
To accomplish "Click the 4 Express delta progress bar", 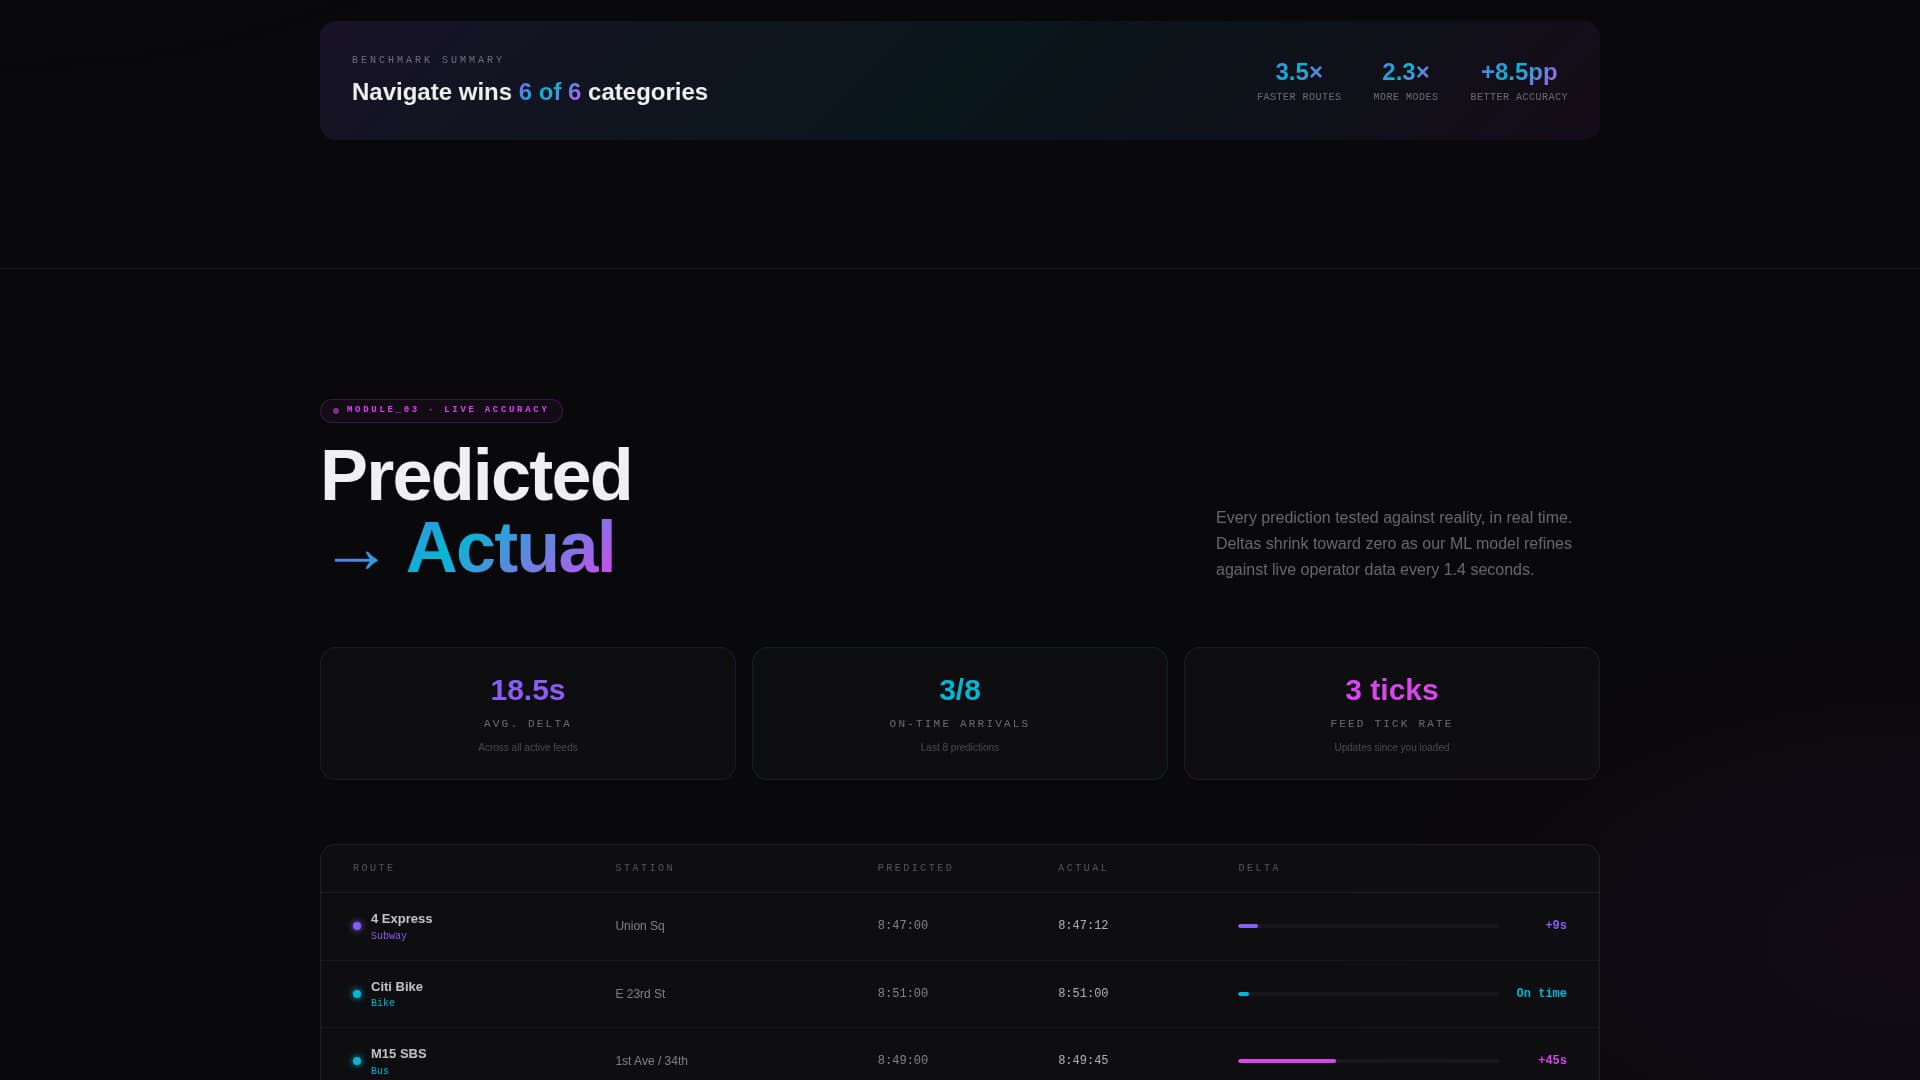I will pos(1368,926).
